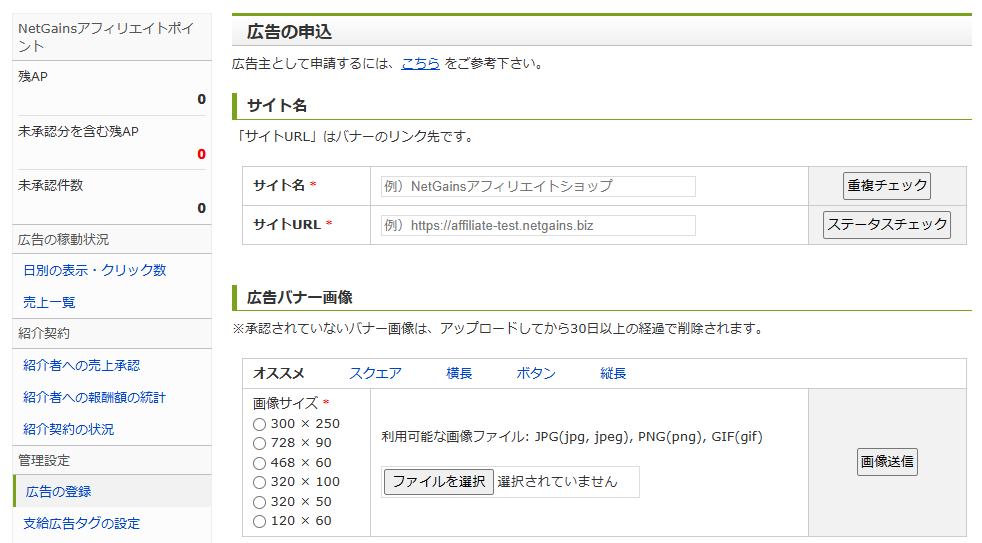Click the 画像送信 button
The image size is (982, 543).
tap(887, 462)
